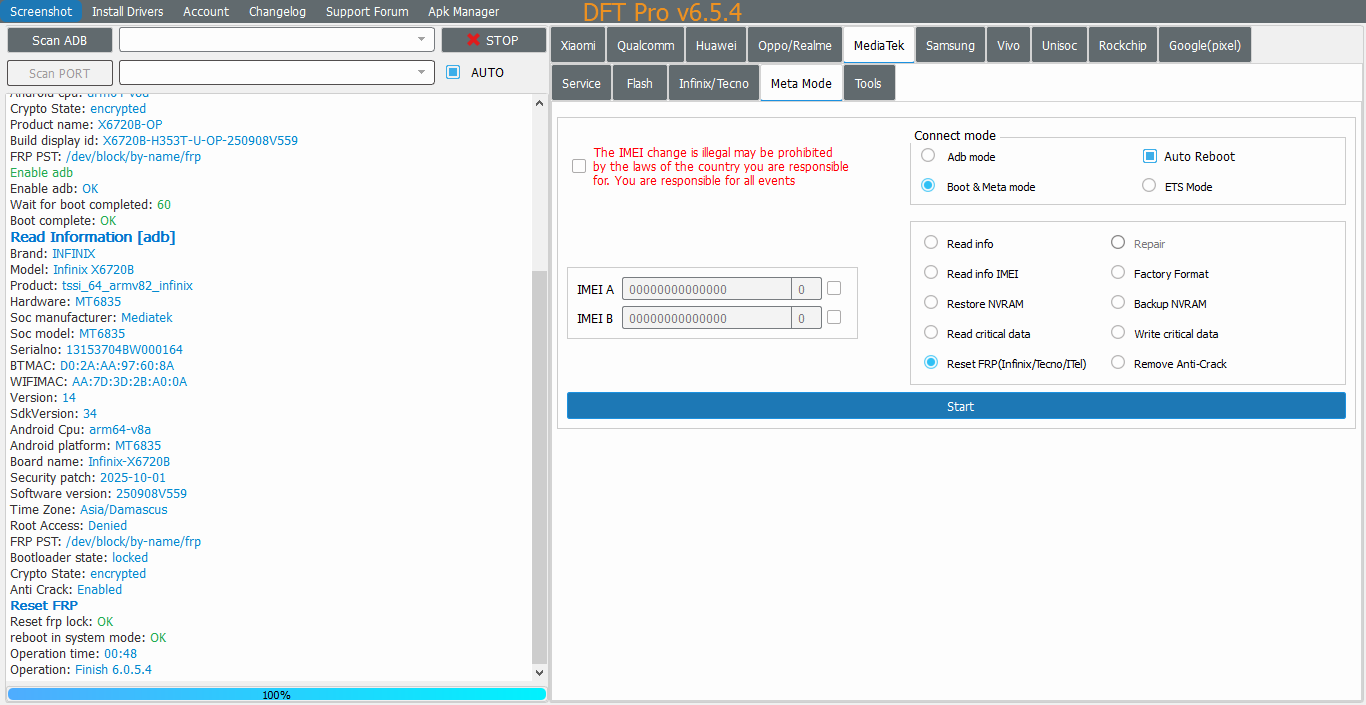Pick Read critical data option

931,333
